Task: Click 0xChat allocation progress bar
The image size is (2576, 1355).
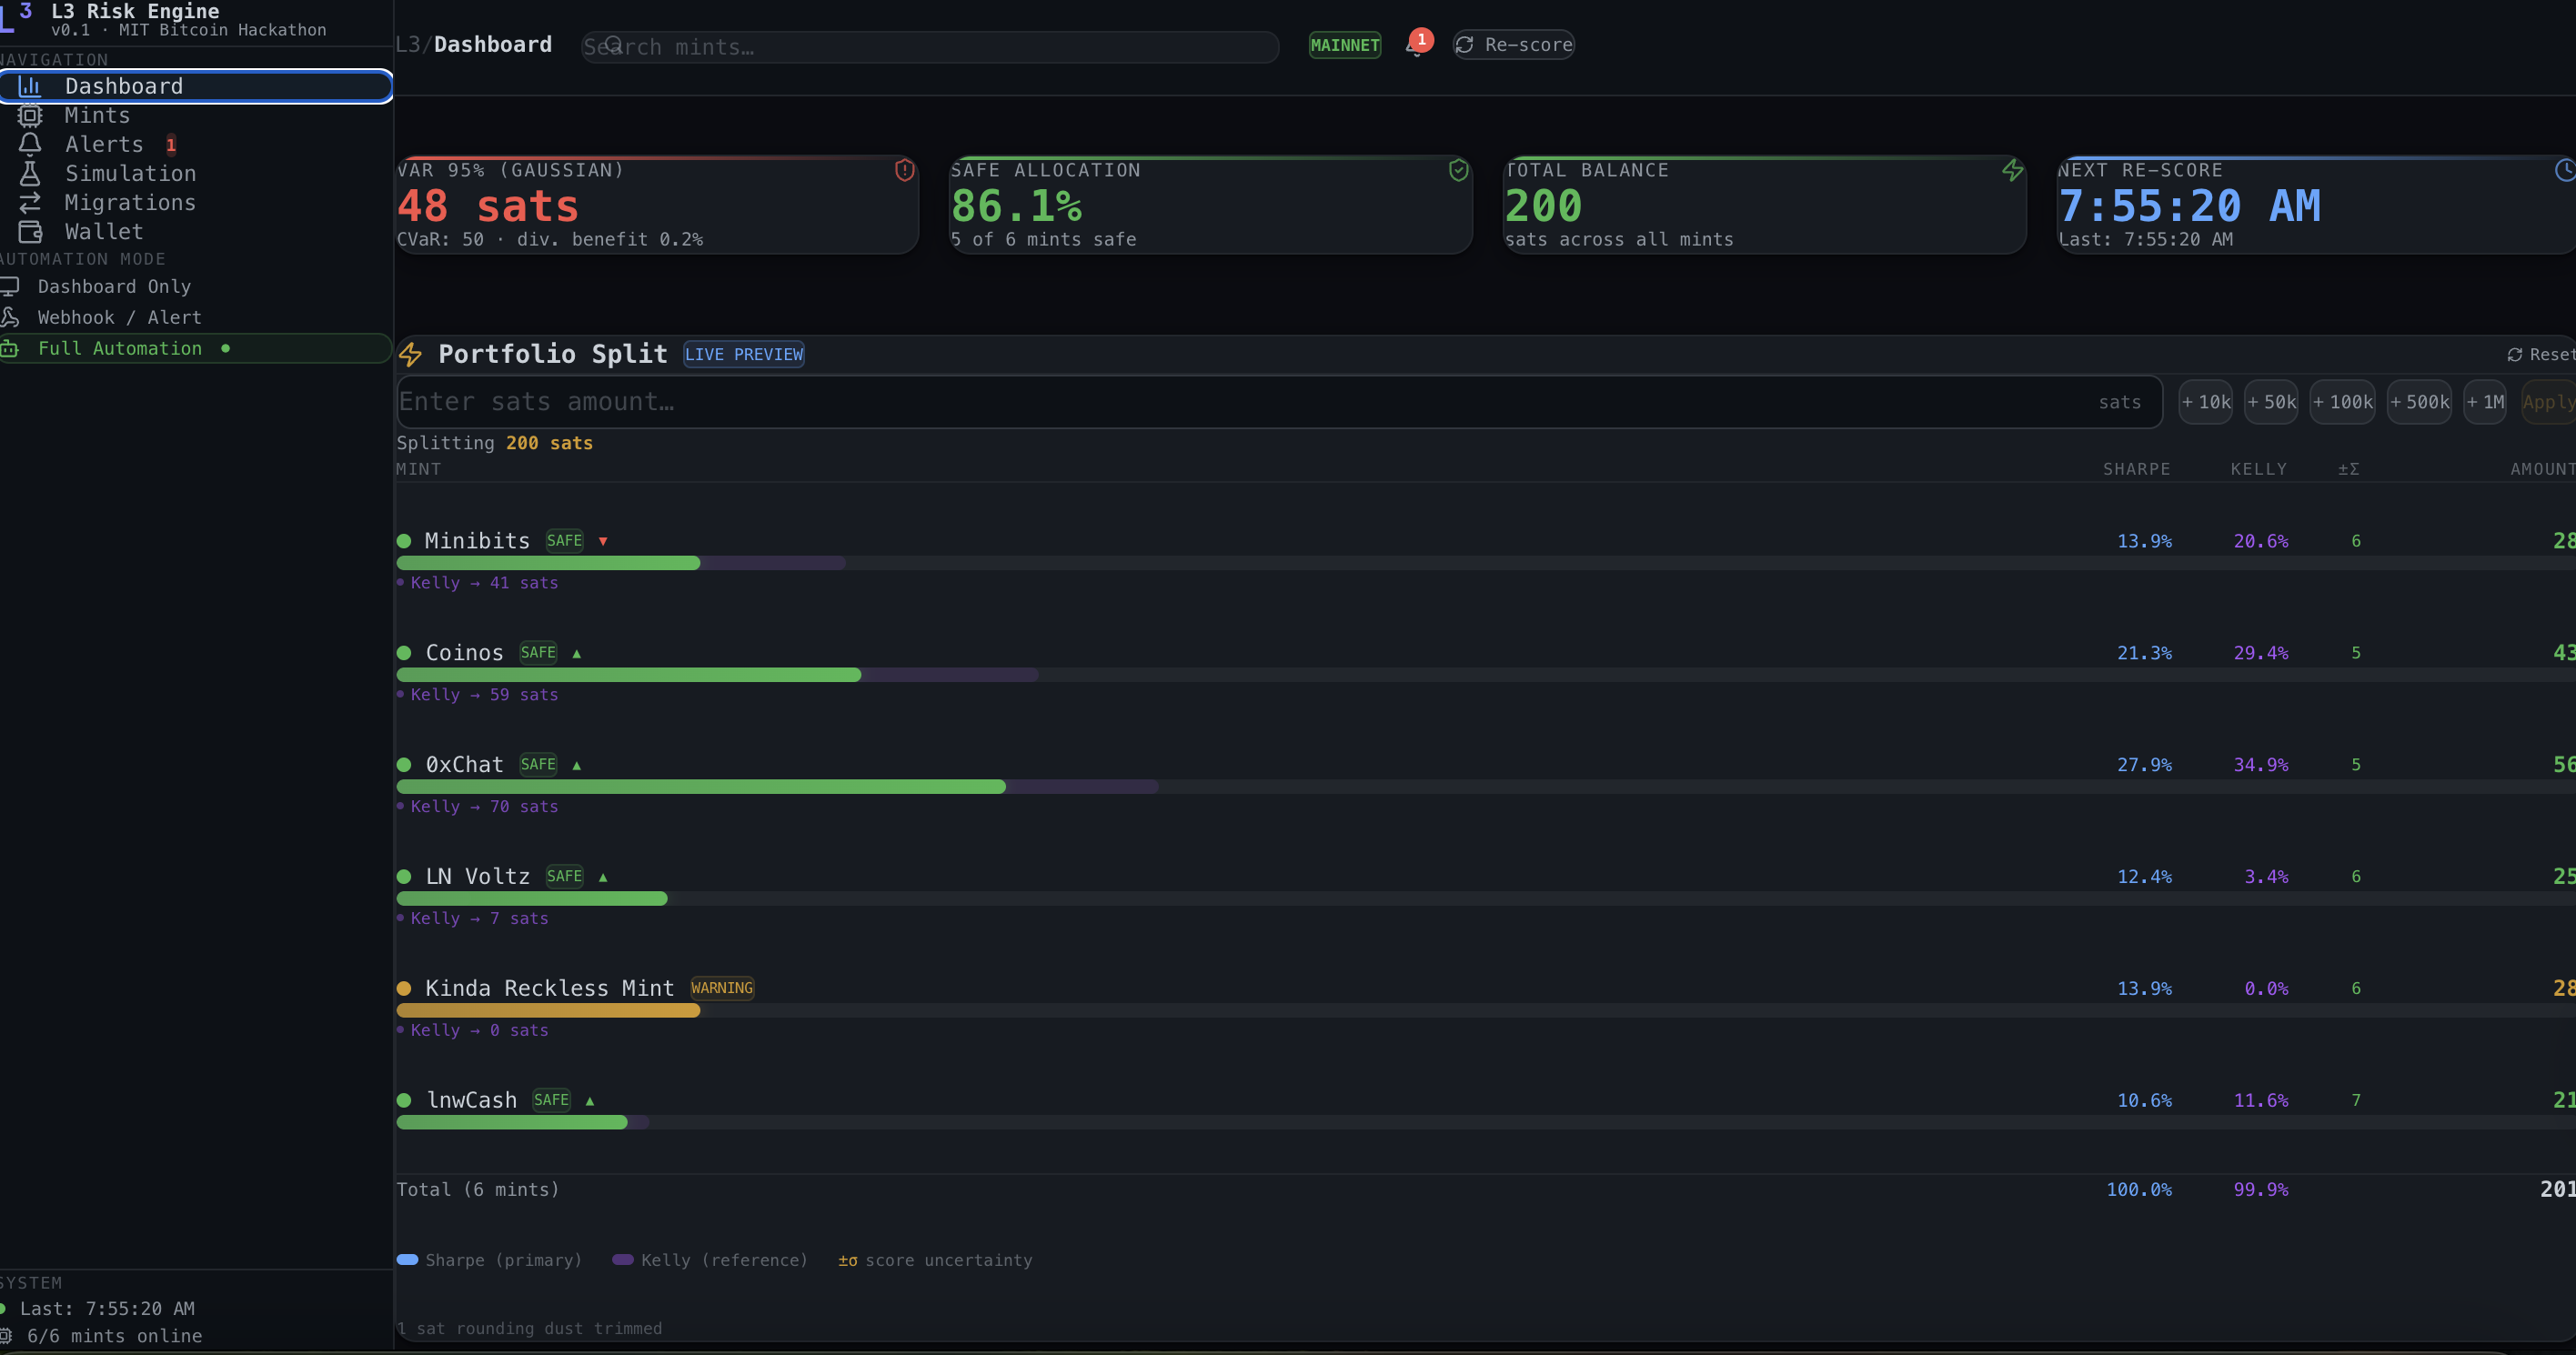Action: (x=700, y=787)
